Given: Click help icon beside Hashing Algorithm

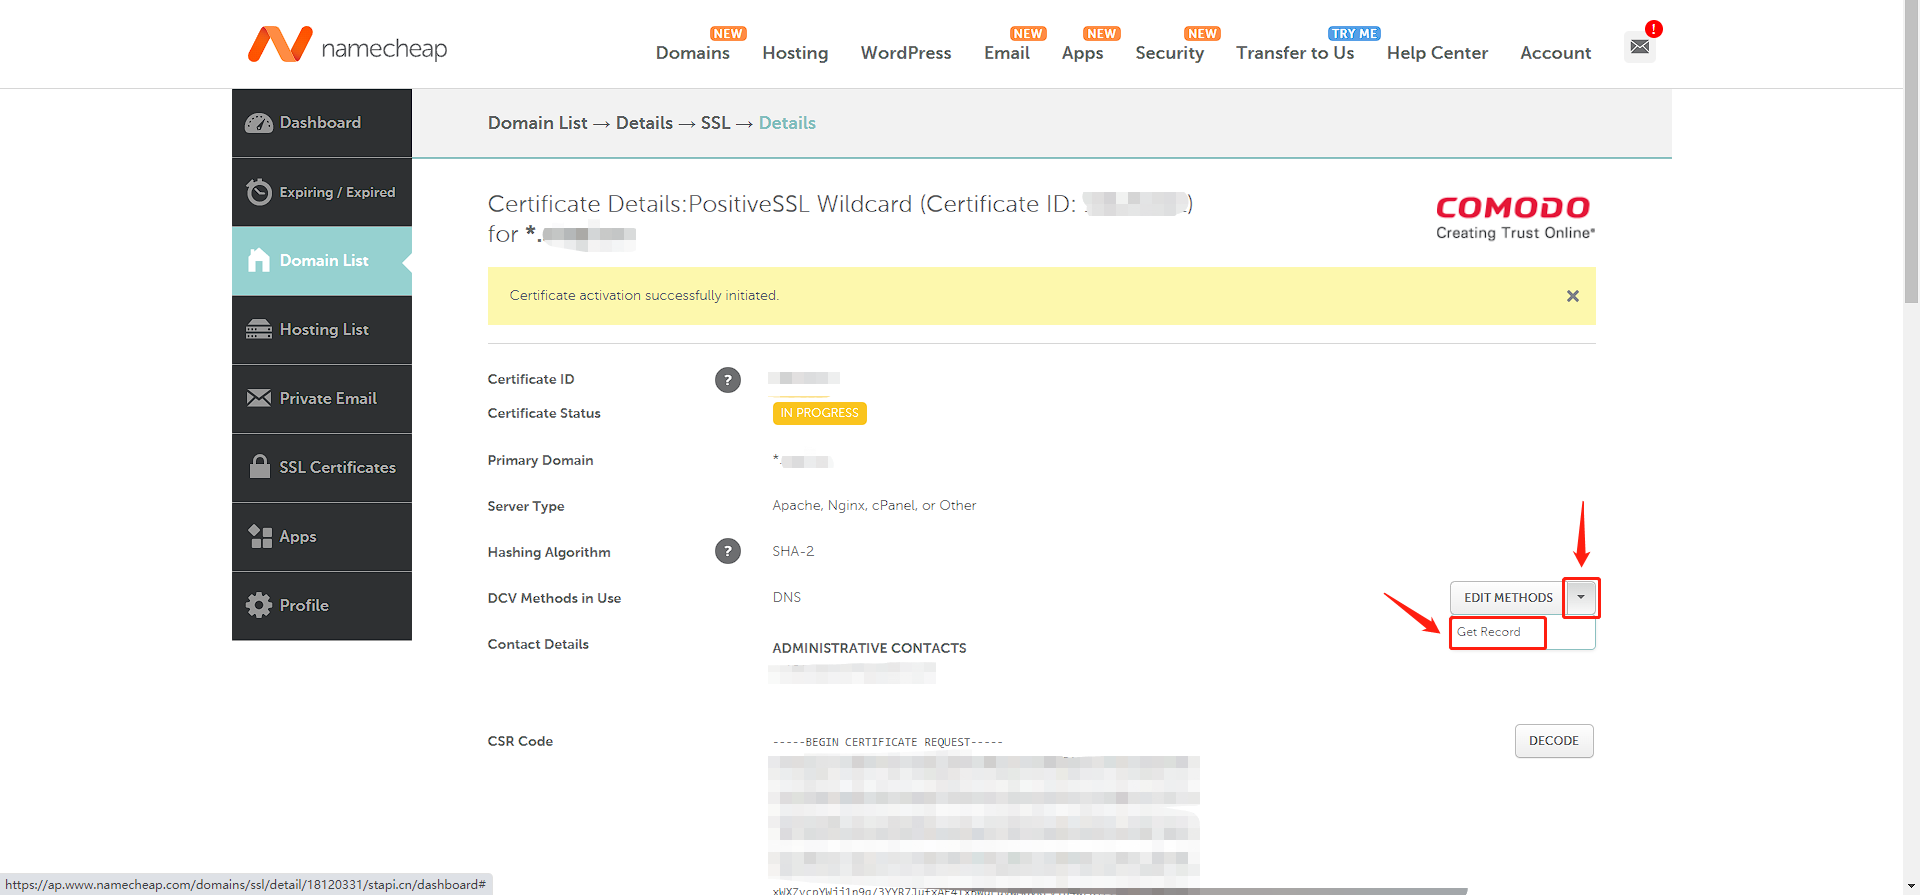Looking at the screenshot, I should point(728,551).
